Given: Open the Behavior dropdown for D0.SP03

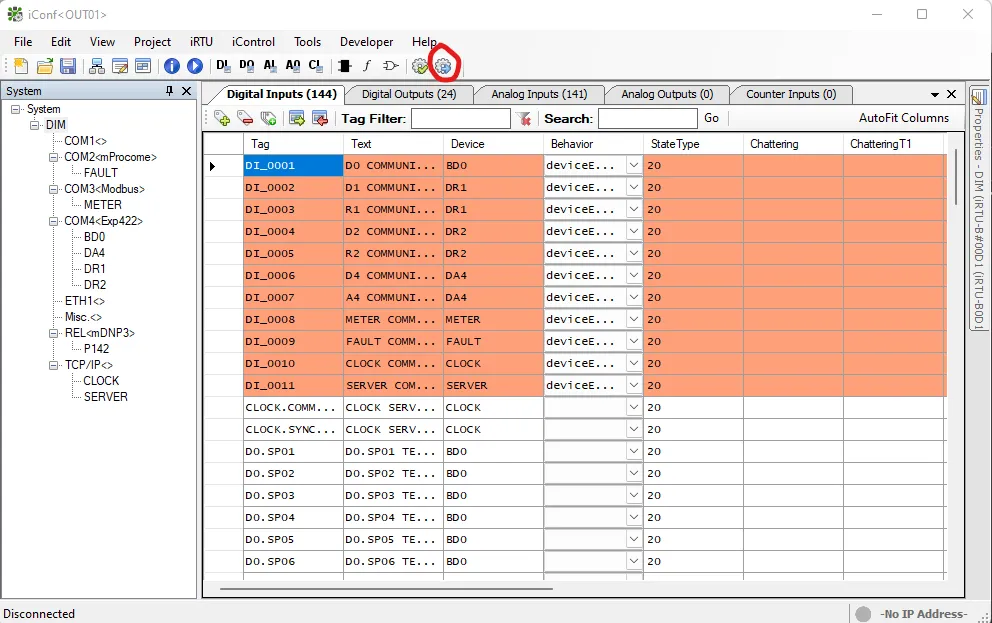Looking at the screenshot, I should (633, 495).
